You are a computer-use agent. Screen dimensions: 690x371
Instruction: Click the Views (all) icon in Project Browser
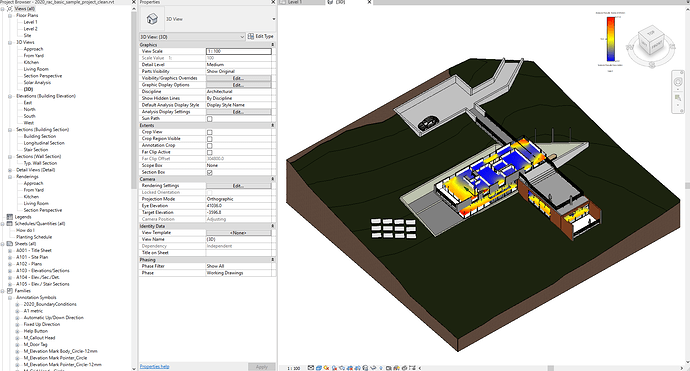tap(10, 9)
